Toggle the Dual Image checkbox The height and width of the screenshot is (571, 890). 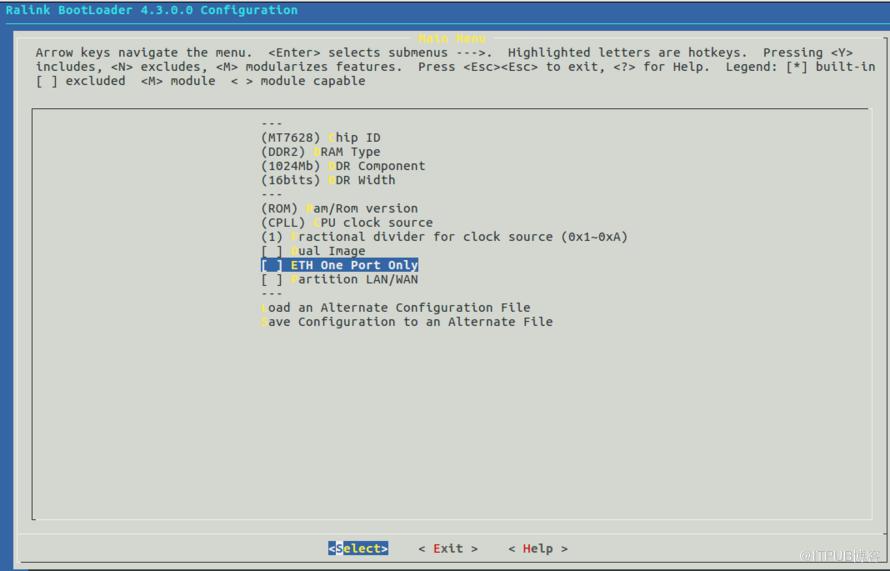click(271, 251)
